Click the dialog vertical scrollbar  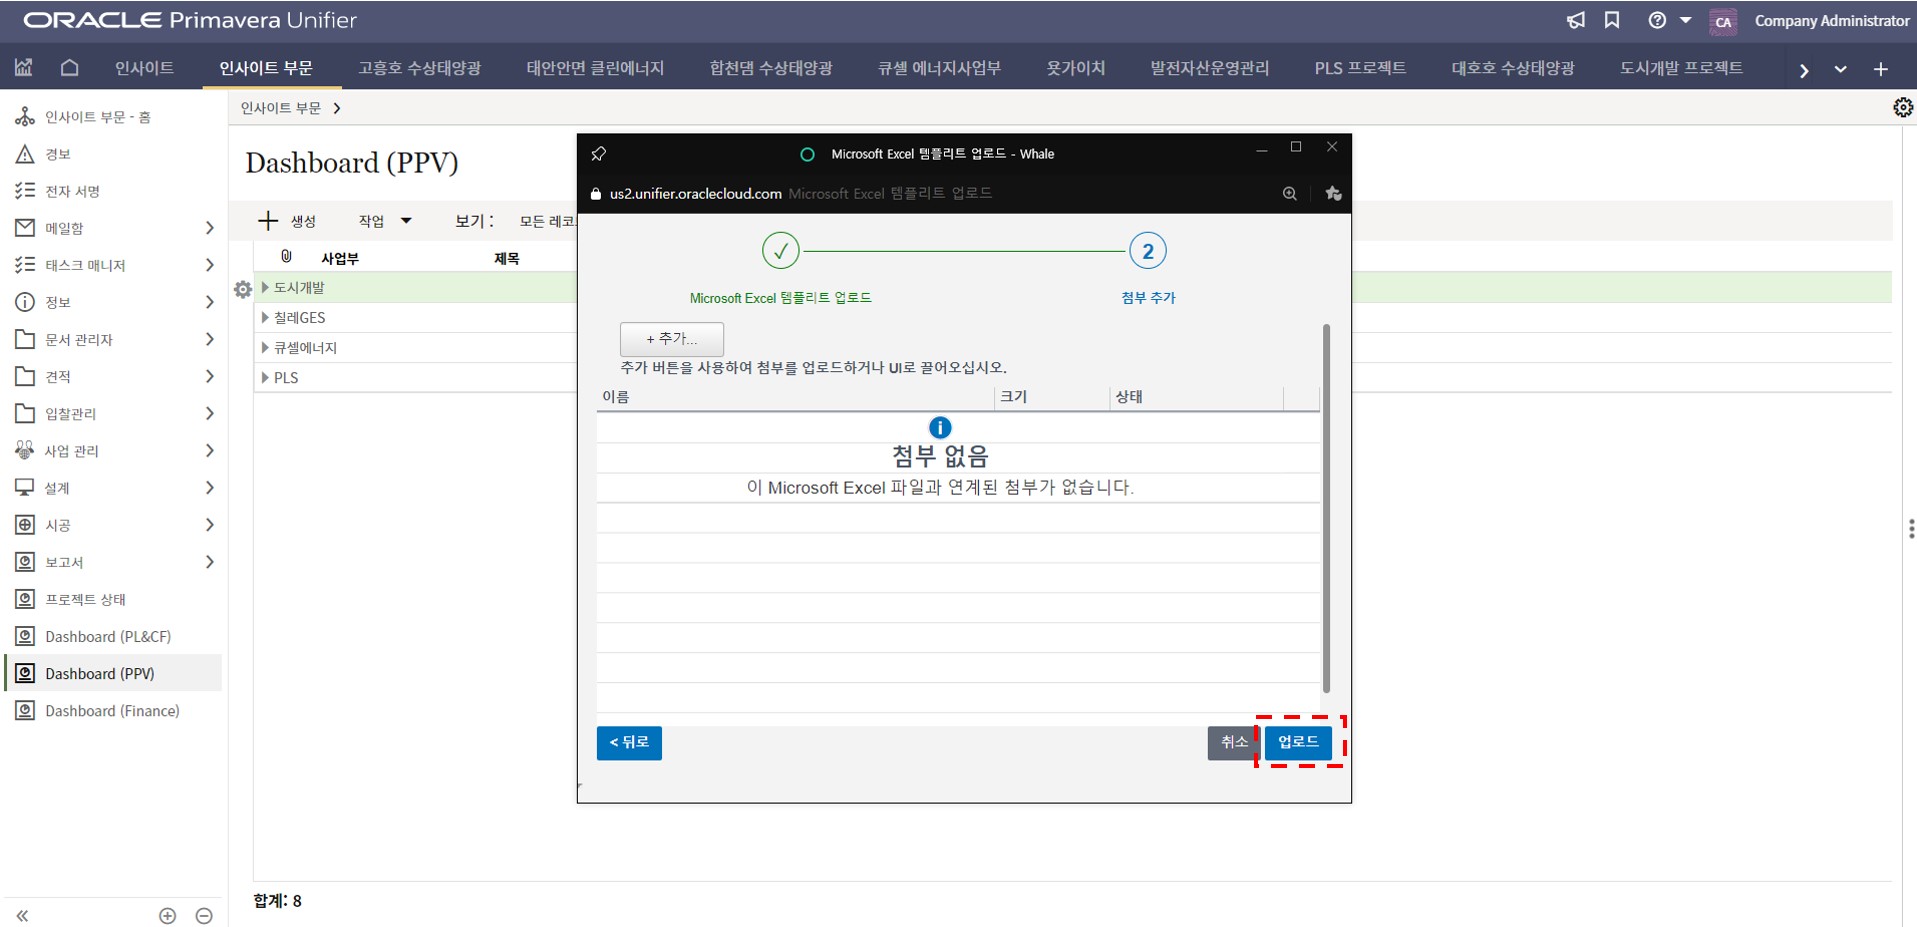coord(1326,508)
